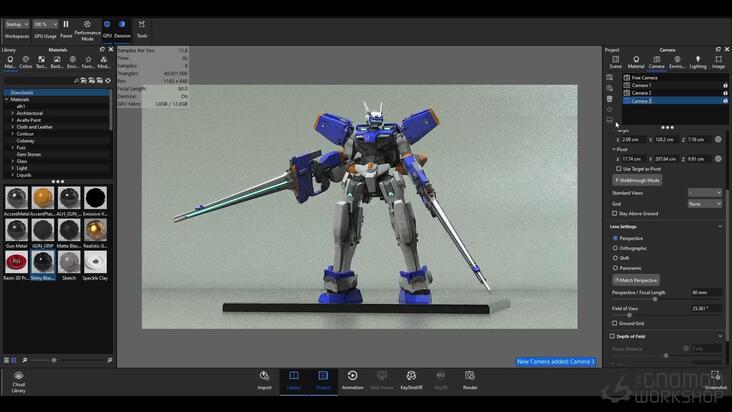Open the Image tab in Project
Image resolution: width=732 pixels, height=412 pixels.
coord(718,62)
